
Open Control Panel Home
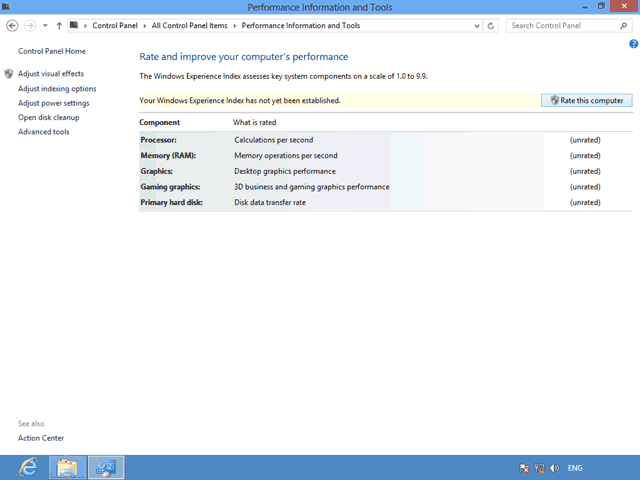(52, 51)
